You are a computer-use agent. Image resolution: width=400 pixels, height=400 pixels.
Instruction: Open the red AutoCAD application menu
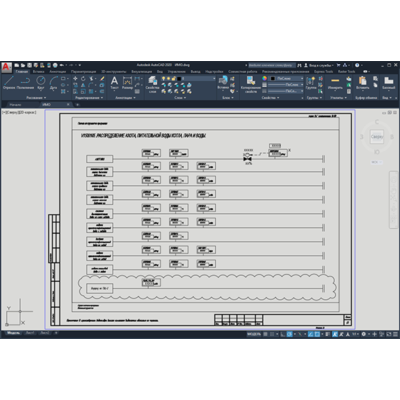(x=6, y=67)
